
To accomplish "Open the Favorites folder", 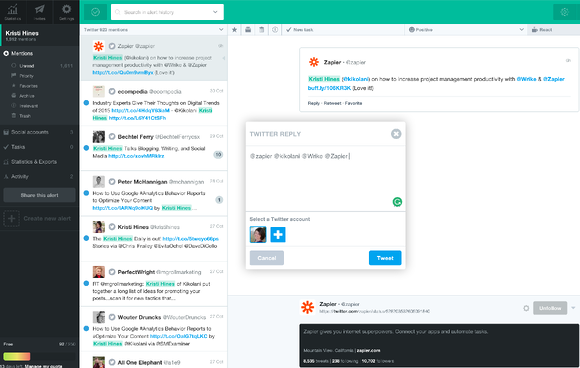I will coord(28,86).
